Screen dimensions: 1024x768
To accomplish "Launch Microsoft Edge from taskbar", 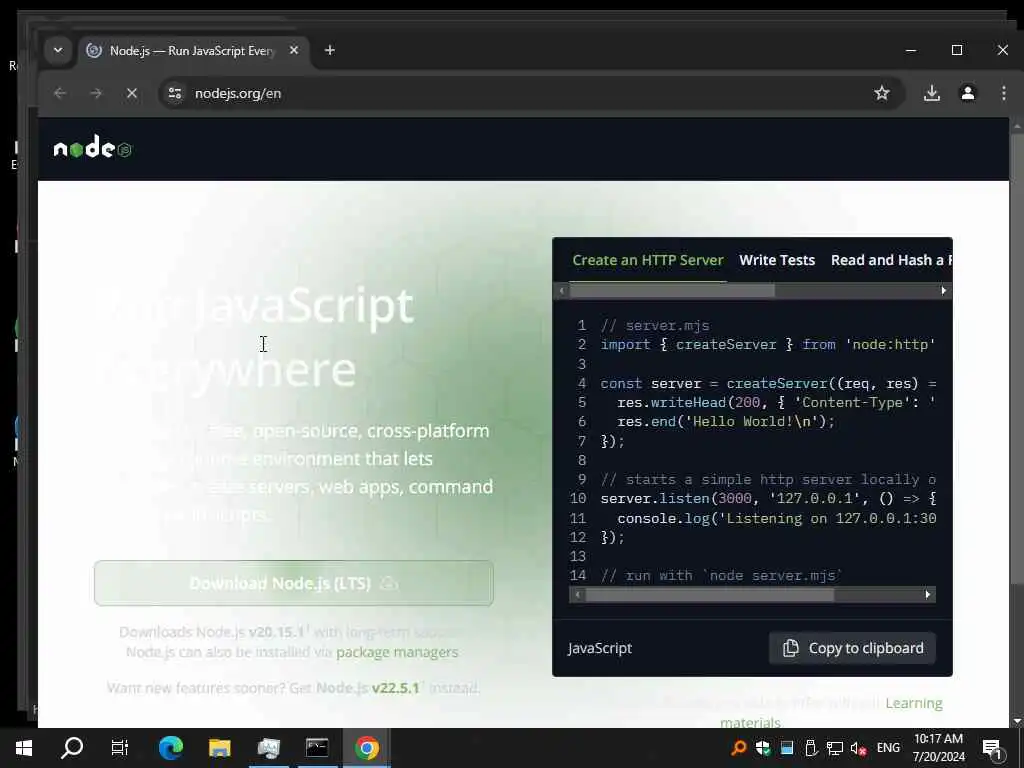I will tap(170, 748).
